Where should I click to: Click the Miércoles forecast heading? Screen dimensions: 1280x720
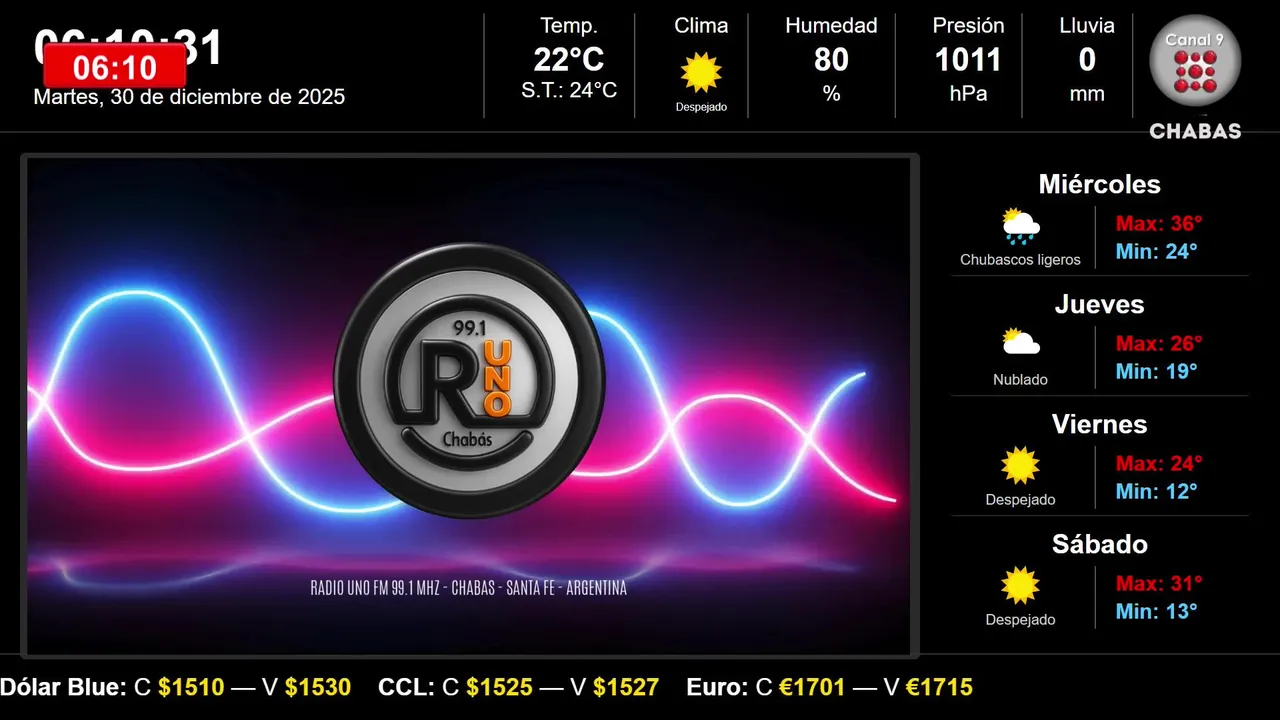tap(1099, 184)
